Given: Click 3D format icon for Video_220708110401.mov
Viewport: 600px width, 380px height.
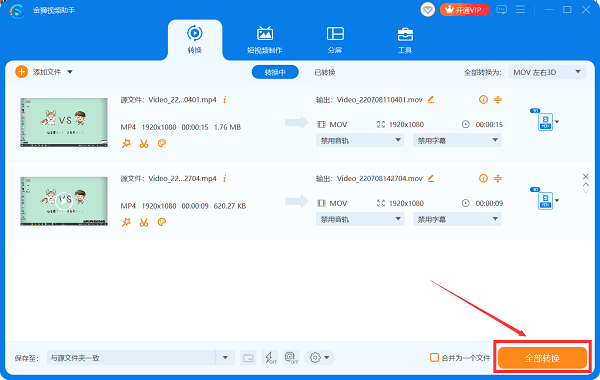Looking at the screenshot, I should click(x=545, y=121).
